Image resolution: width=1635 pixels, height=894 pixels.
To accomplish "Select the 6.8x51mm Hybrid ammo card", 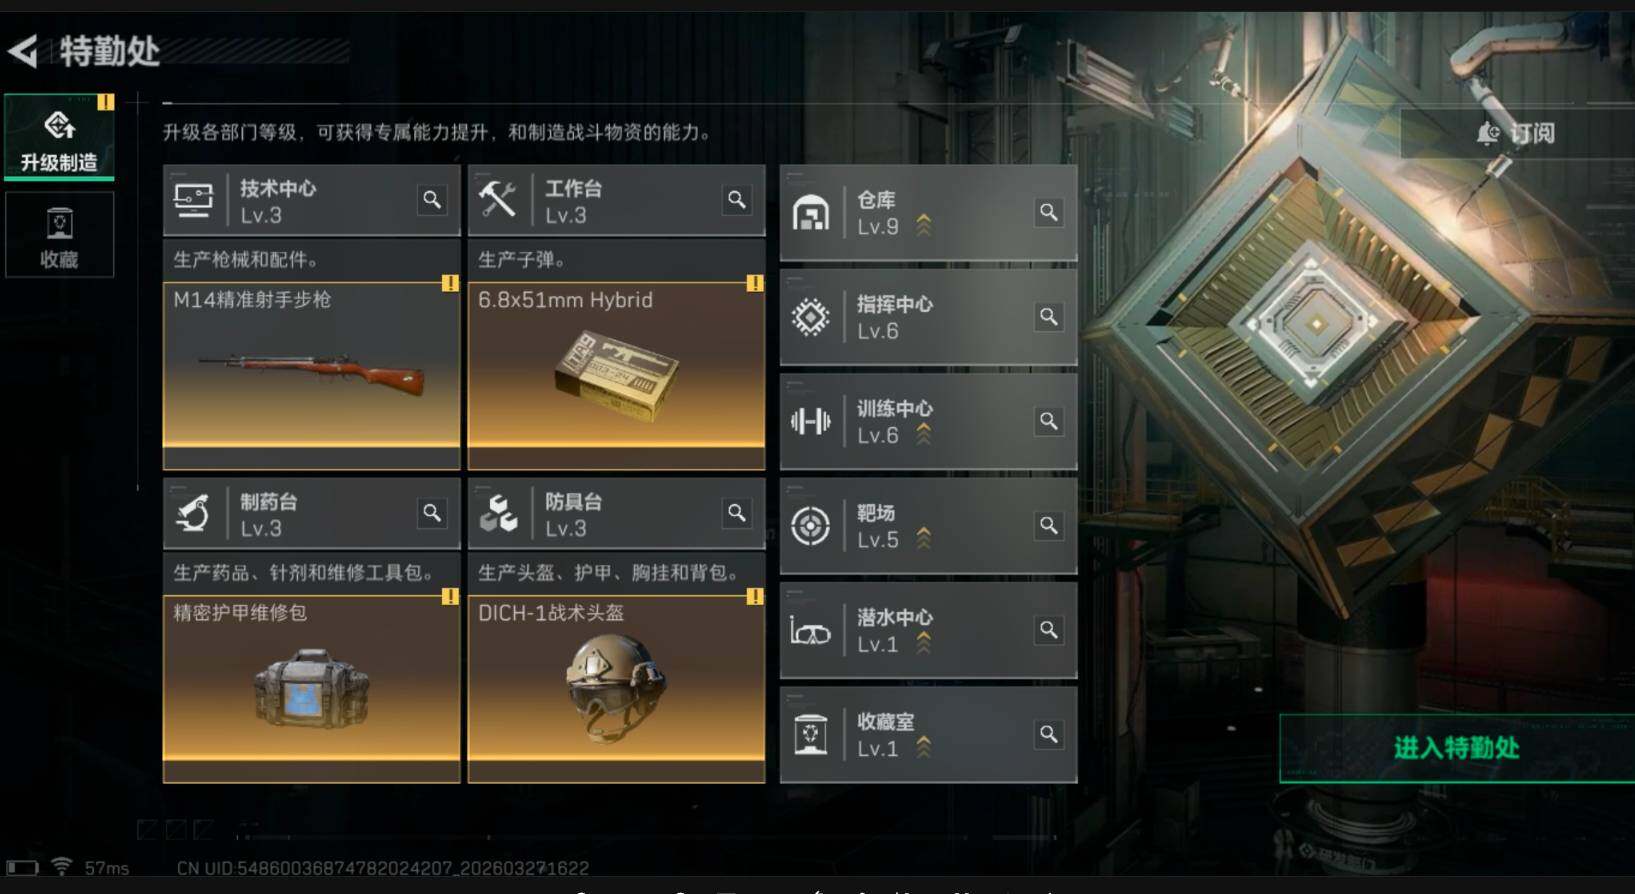I will click(617, 375).
